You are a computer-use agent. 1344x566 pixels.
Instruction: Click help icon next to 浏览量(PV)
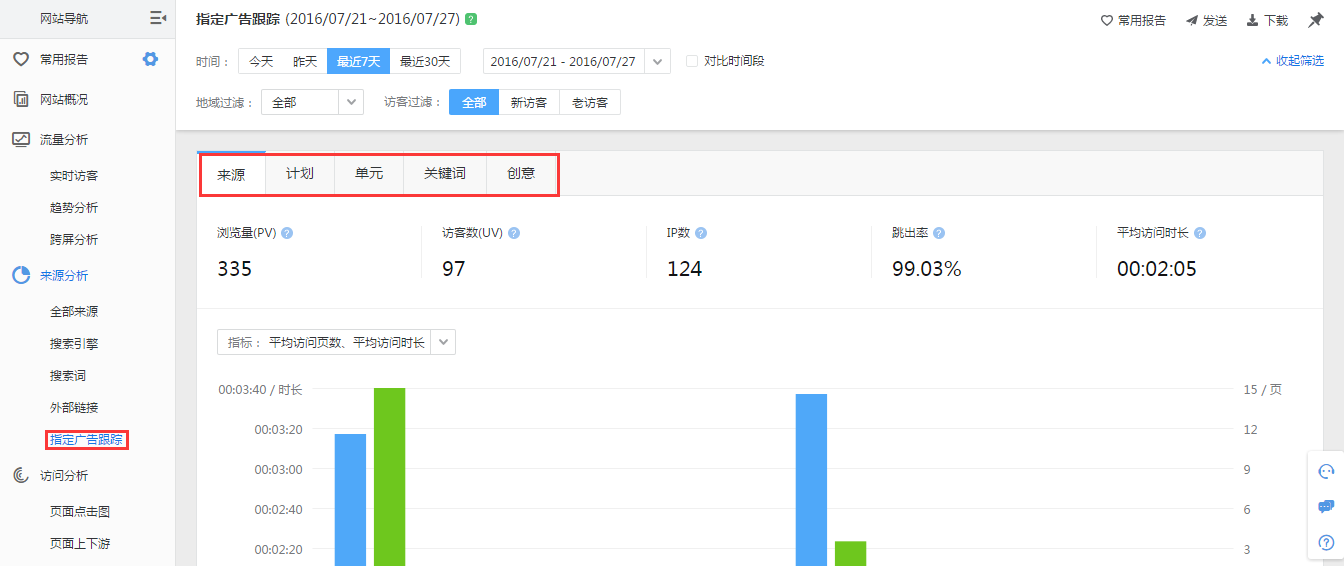[287, 233]
